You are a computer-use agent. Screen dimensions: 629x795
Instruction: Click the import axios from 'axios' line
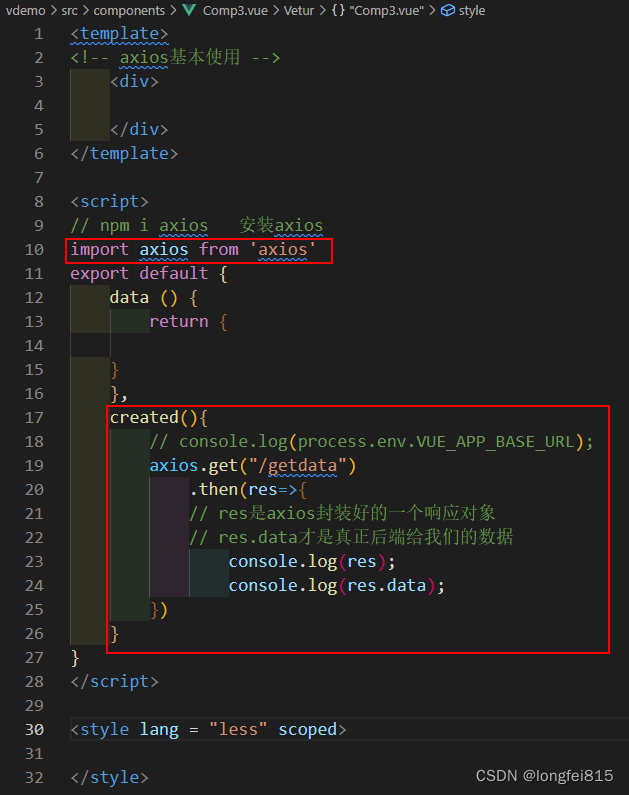pos(193,249)
